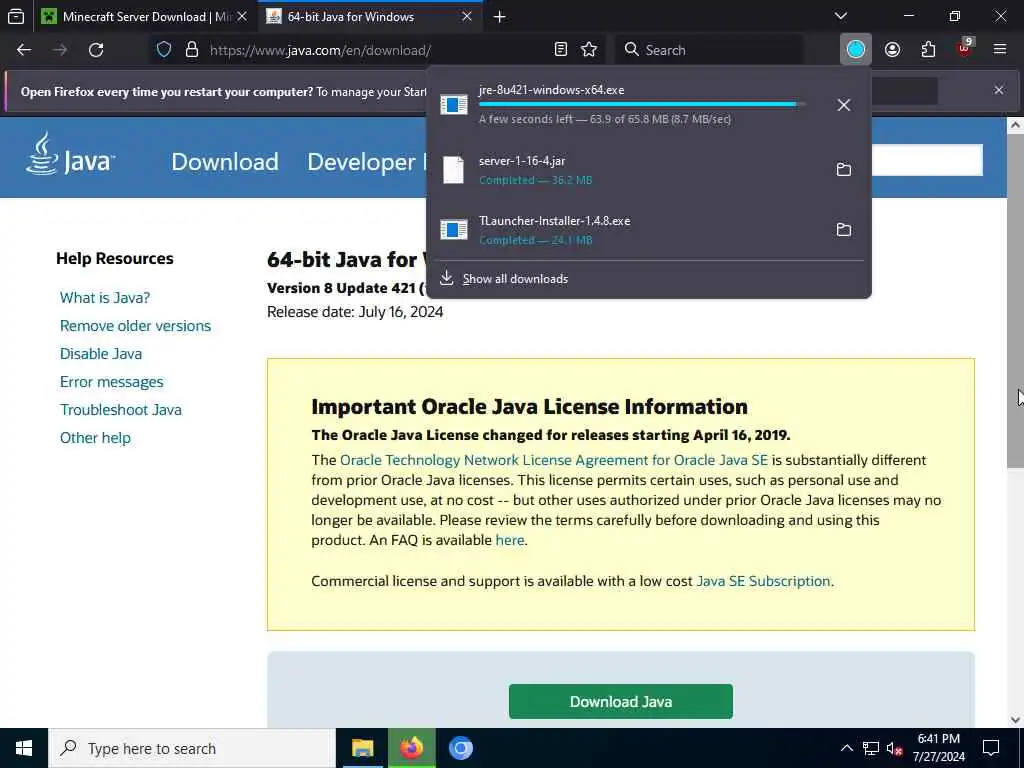1024x768 pixels.
Task: Open Other help link
Action: tap(95, 438)
